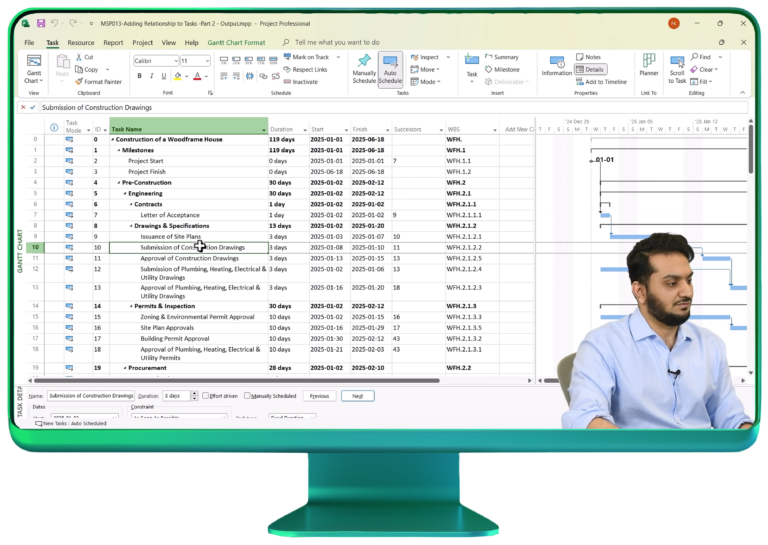Click Manually Schedule pin icon

point(364,62)
